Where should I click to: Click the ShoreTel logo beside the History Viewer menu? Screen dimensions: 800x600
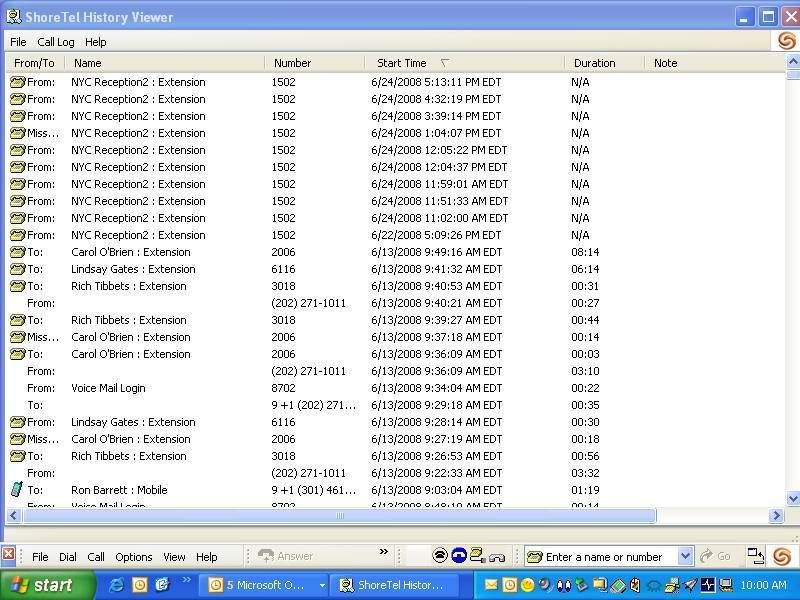point(786,41)
